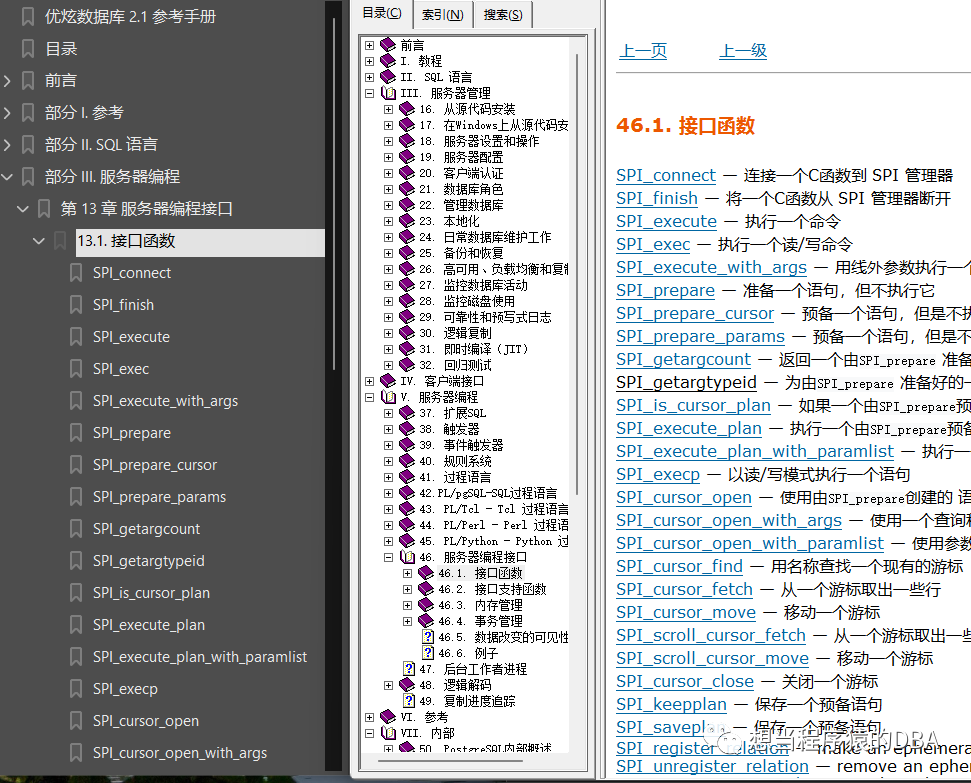
Task: Expand the 22. 管理数据库 tree node
Action: coord(388,205)
